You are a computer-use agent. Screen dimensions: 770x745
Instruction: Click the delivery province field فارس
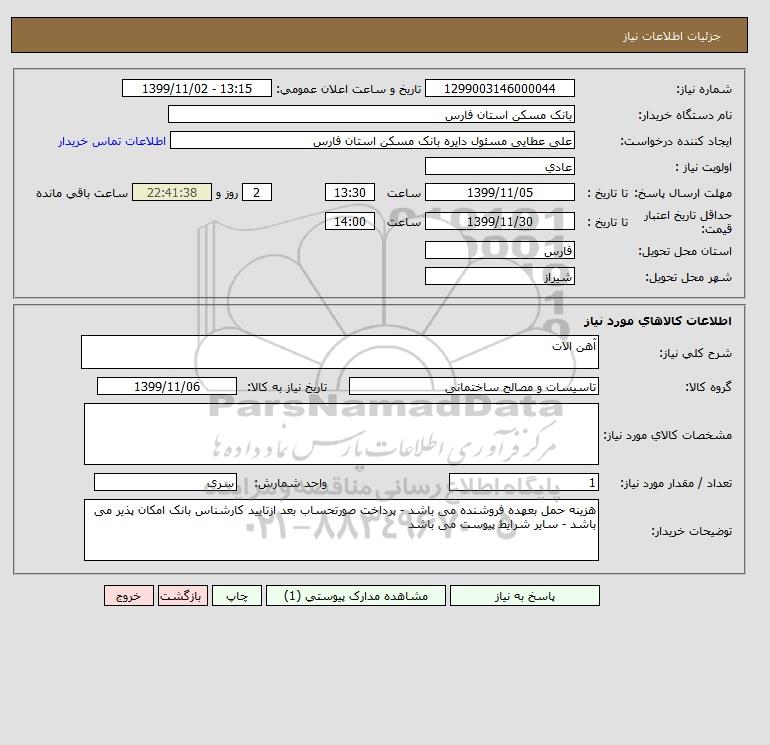pyautogui.click(x=499, y=250)
